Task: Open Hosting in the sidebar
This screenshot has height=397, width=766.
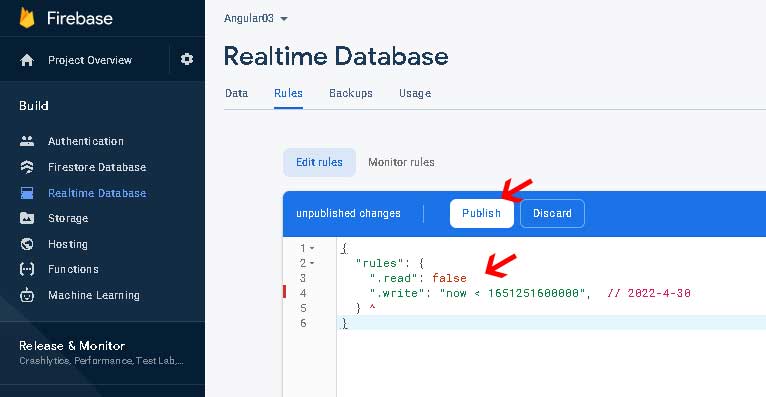Action: (68, 244)
